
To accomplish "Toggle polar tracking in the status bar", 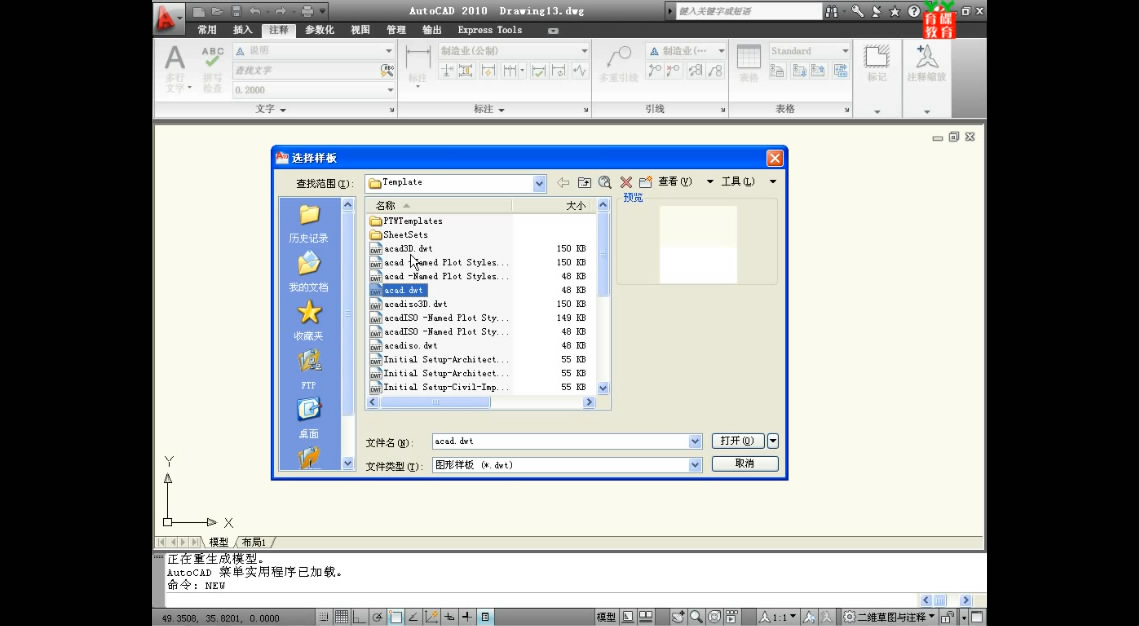I will 377,617.
